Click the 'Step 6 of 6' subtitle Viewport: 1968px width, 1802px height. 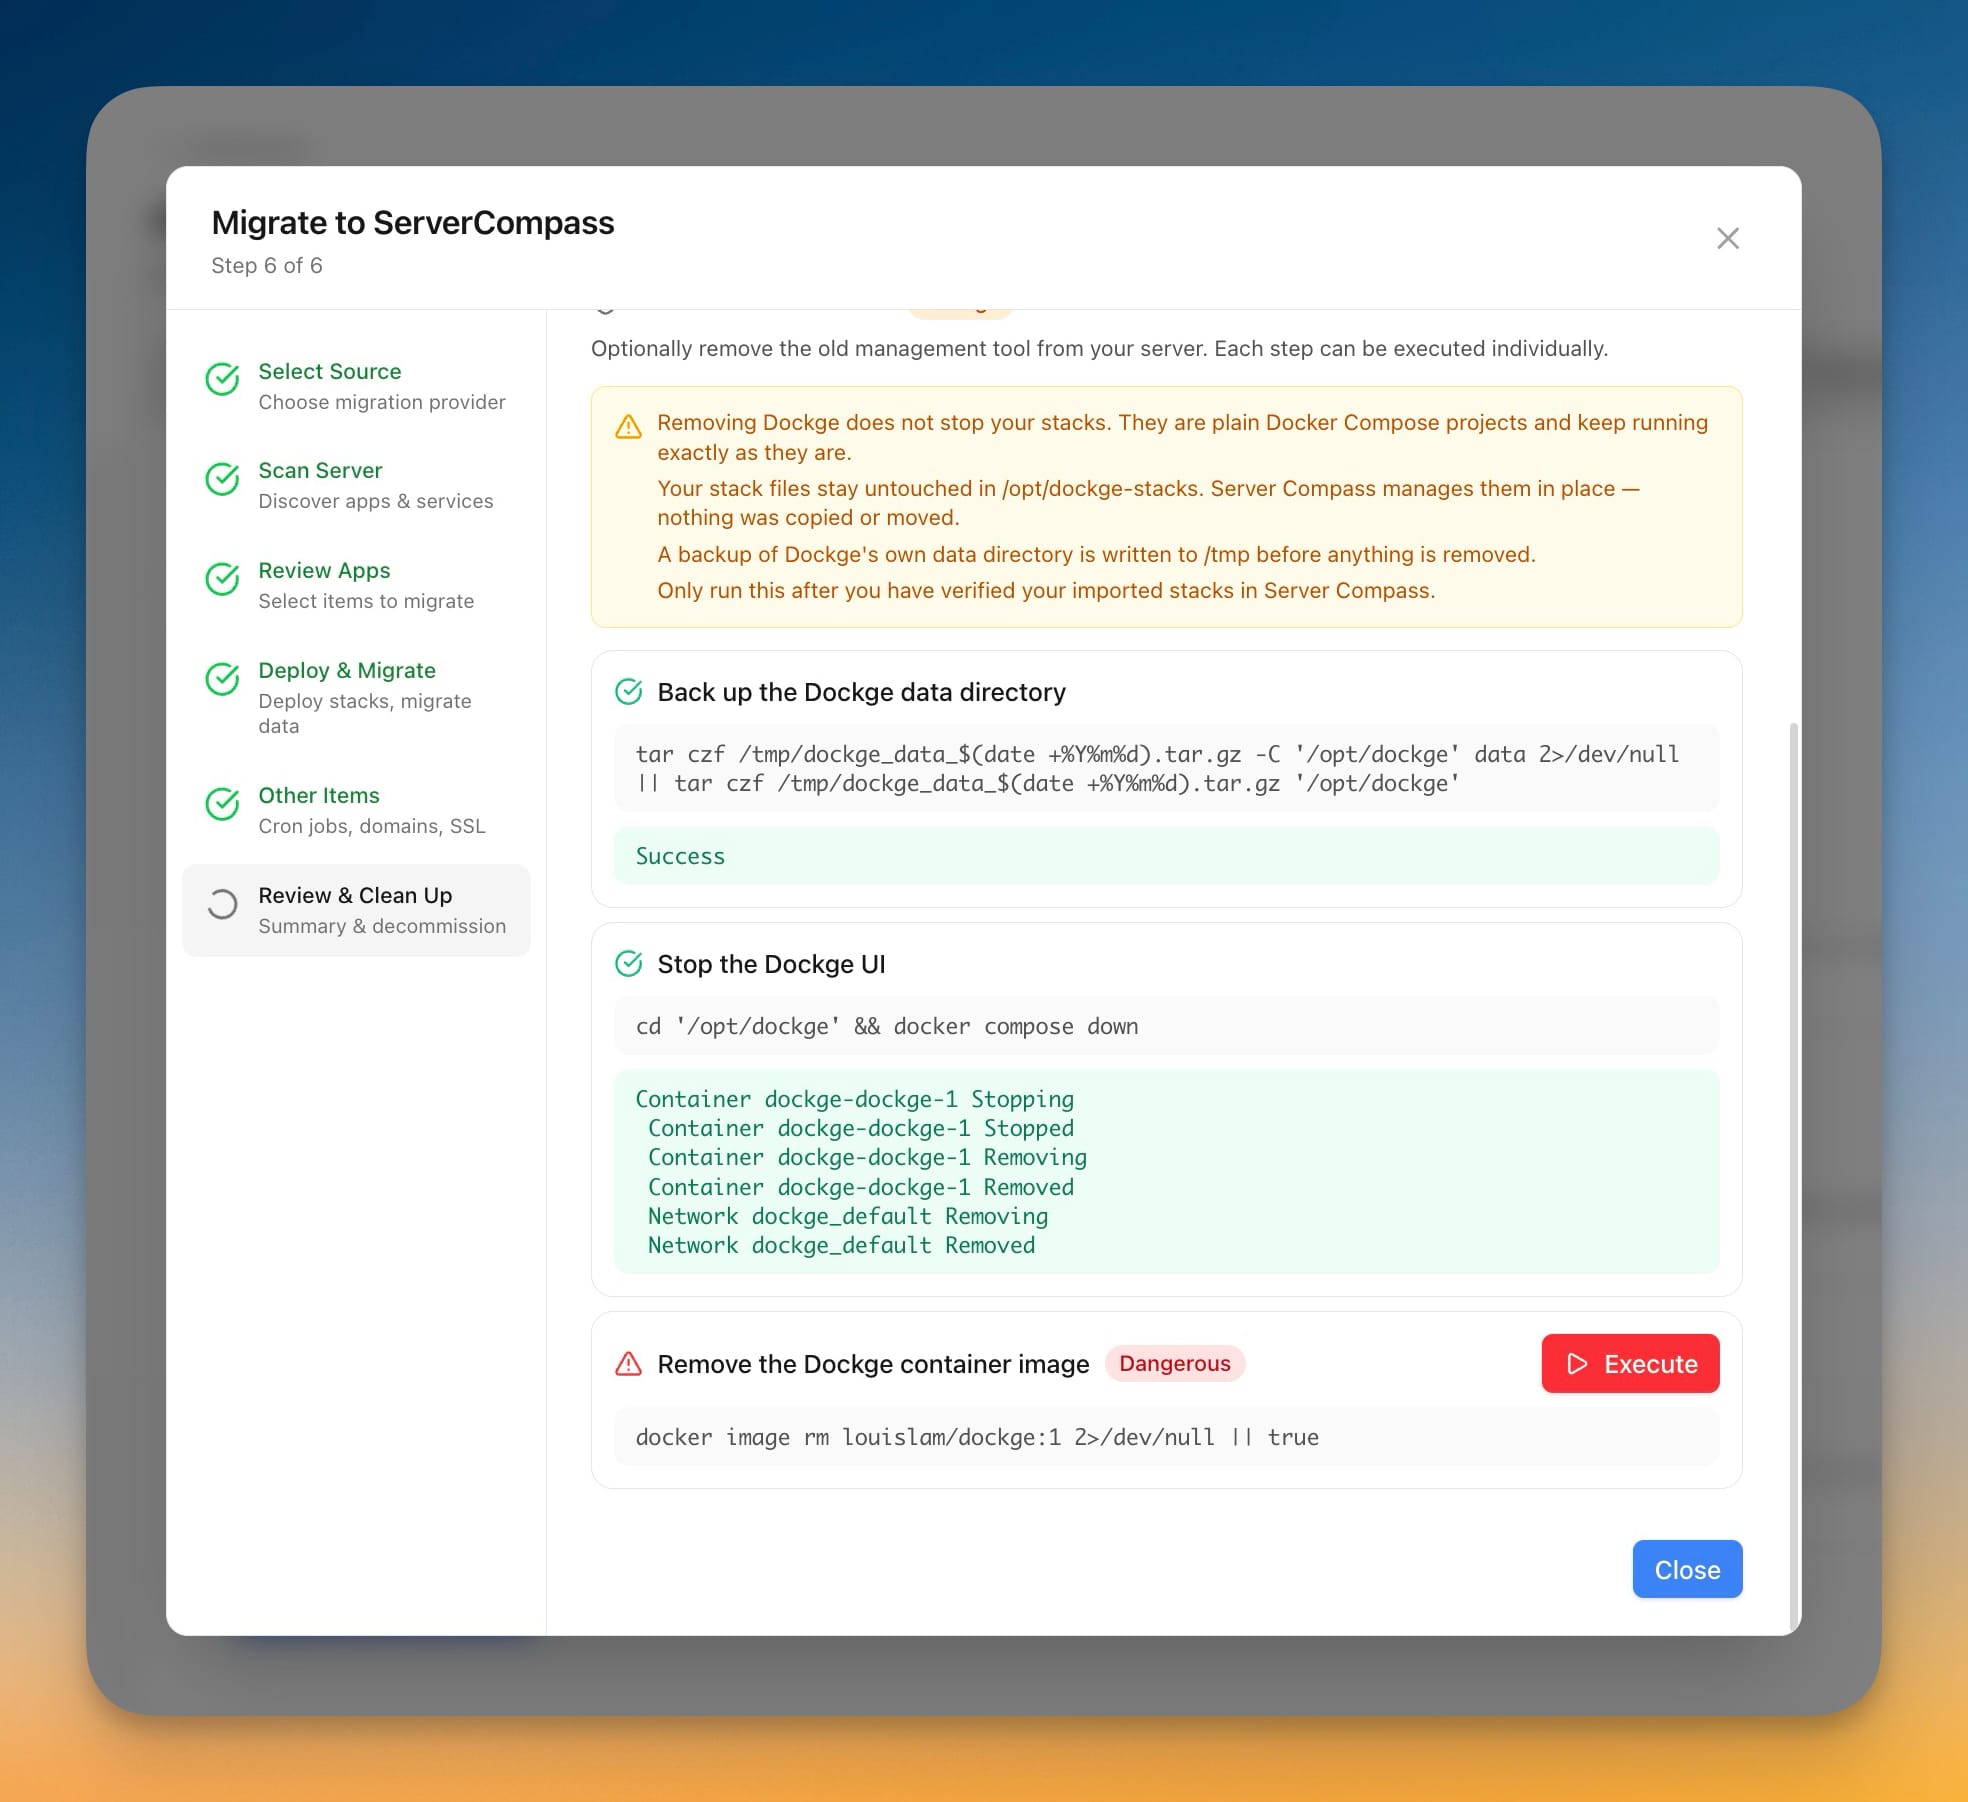267,265
